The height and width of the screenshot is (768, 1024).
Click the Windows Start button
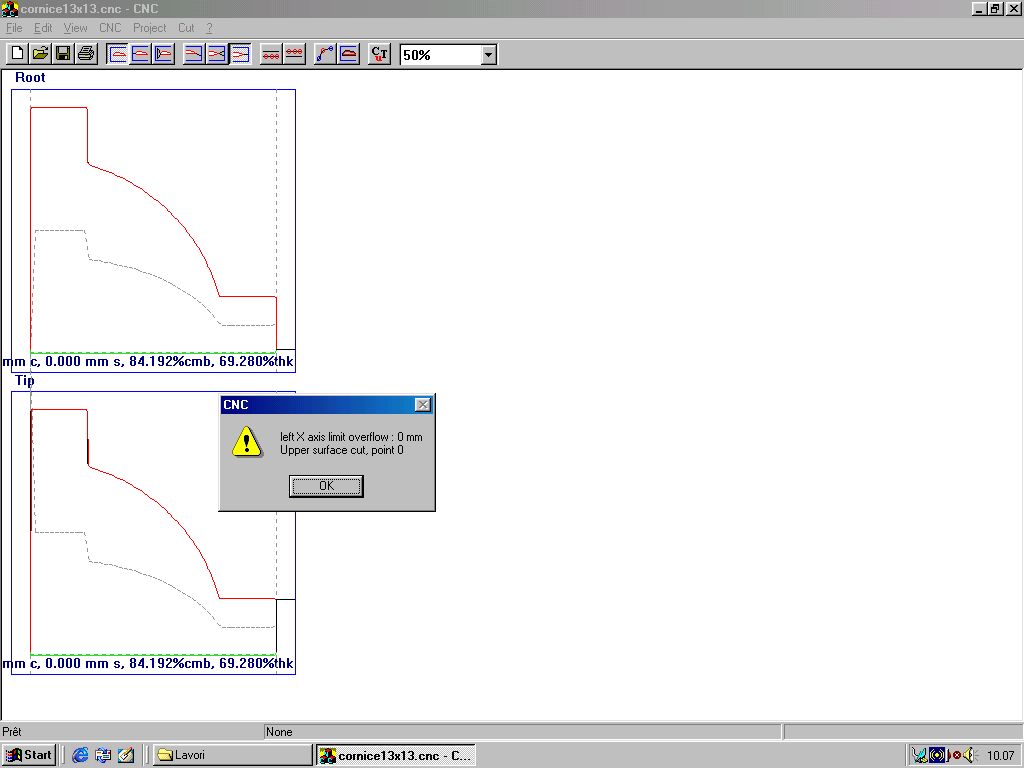coord(29,755)
